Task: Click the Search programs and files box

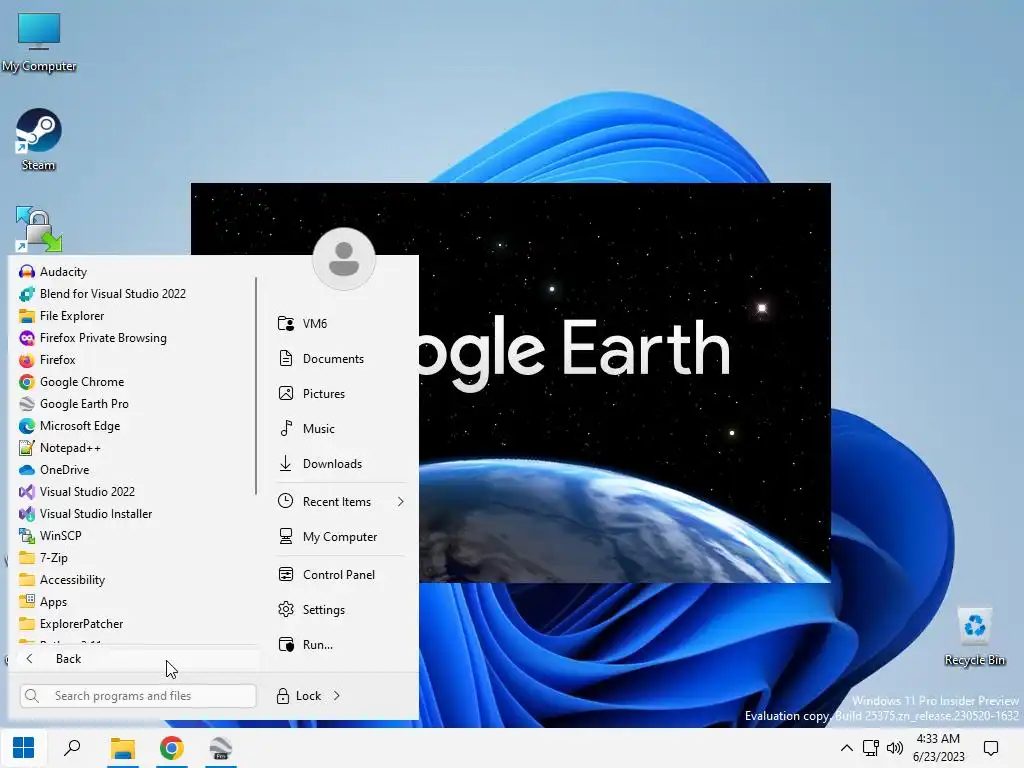Action: pos(138,696)
